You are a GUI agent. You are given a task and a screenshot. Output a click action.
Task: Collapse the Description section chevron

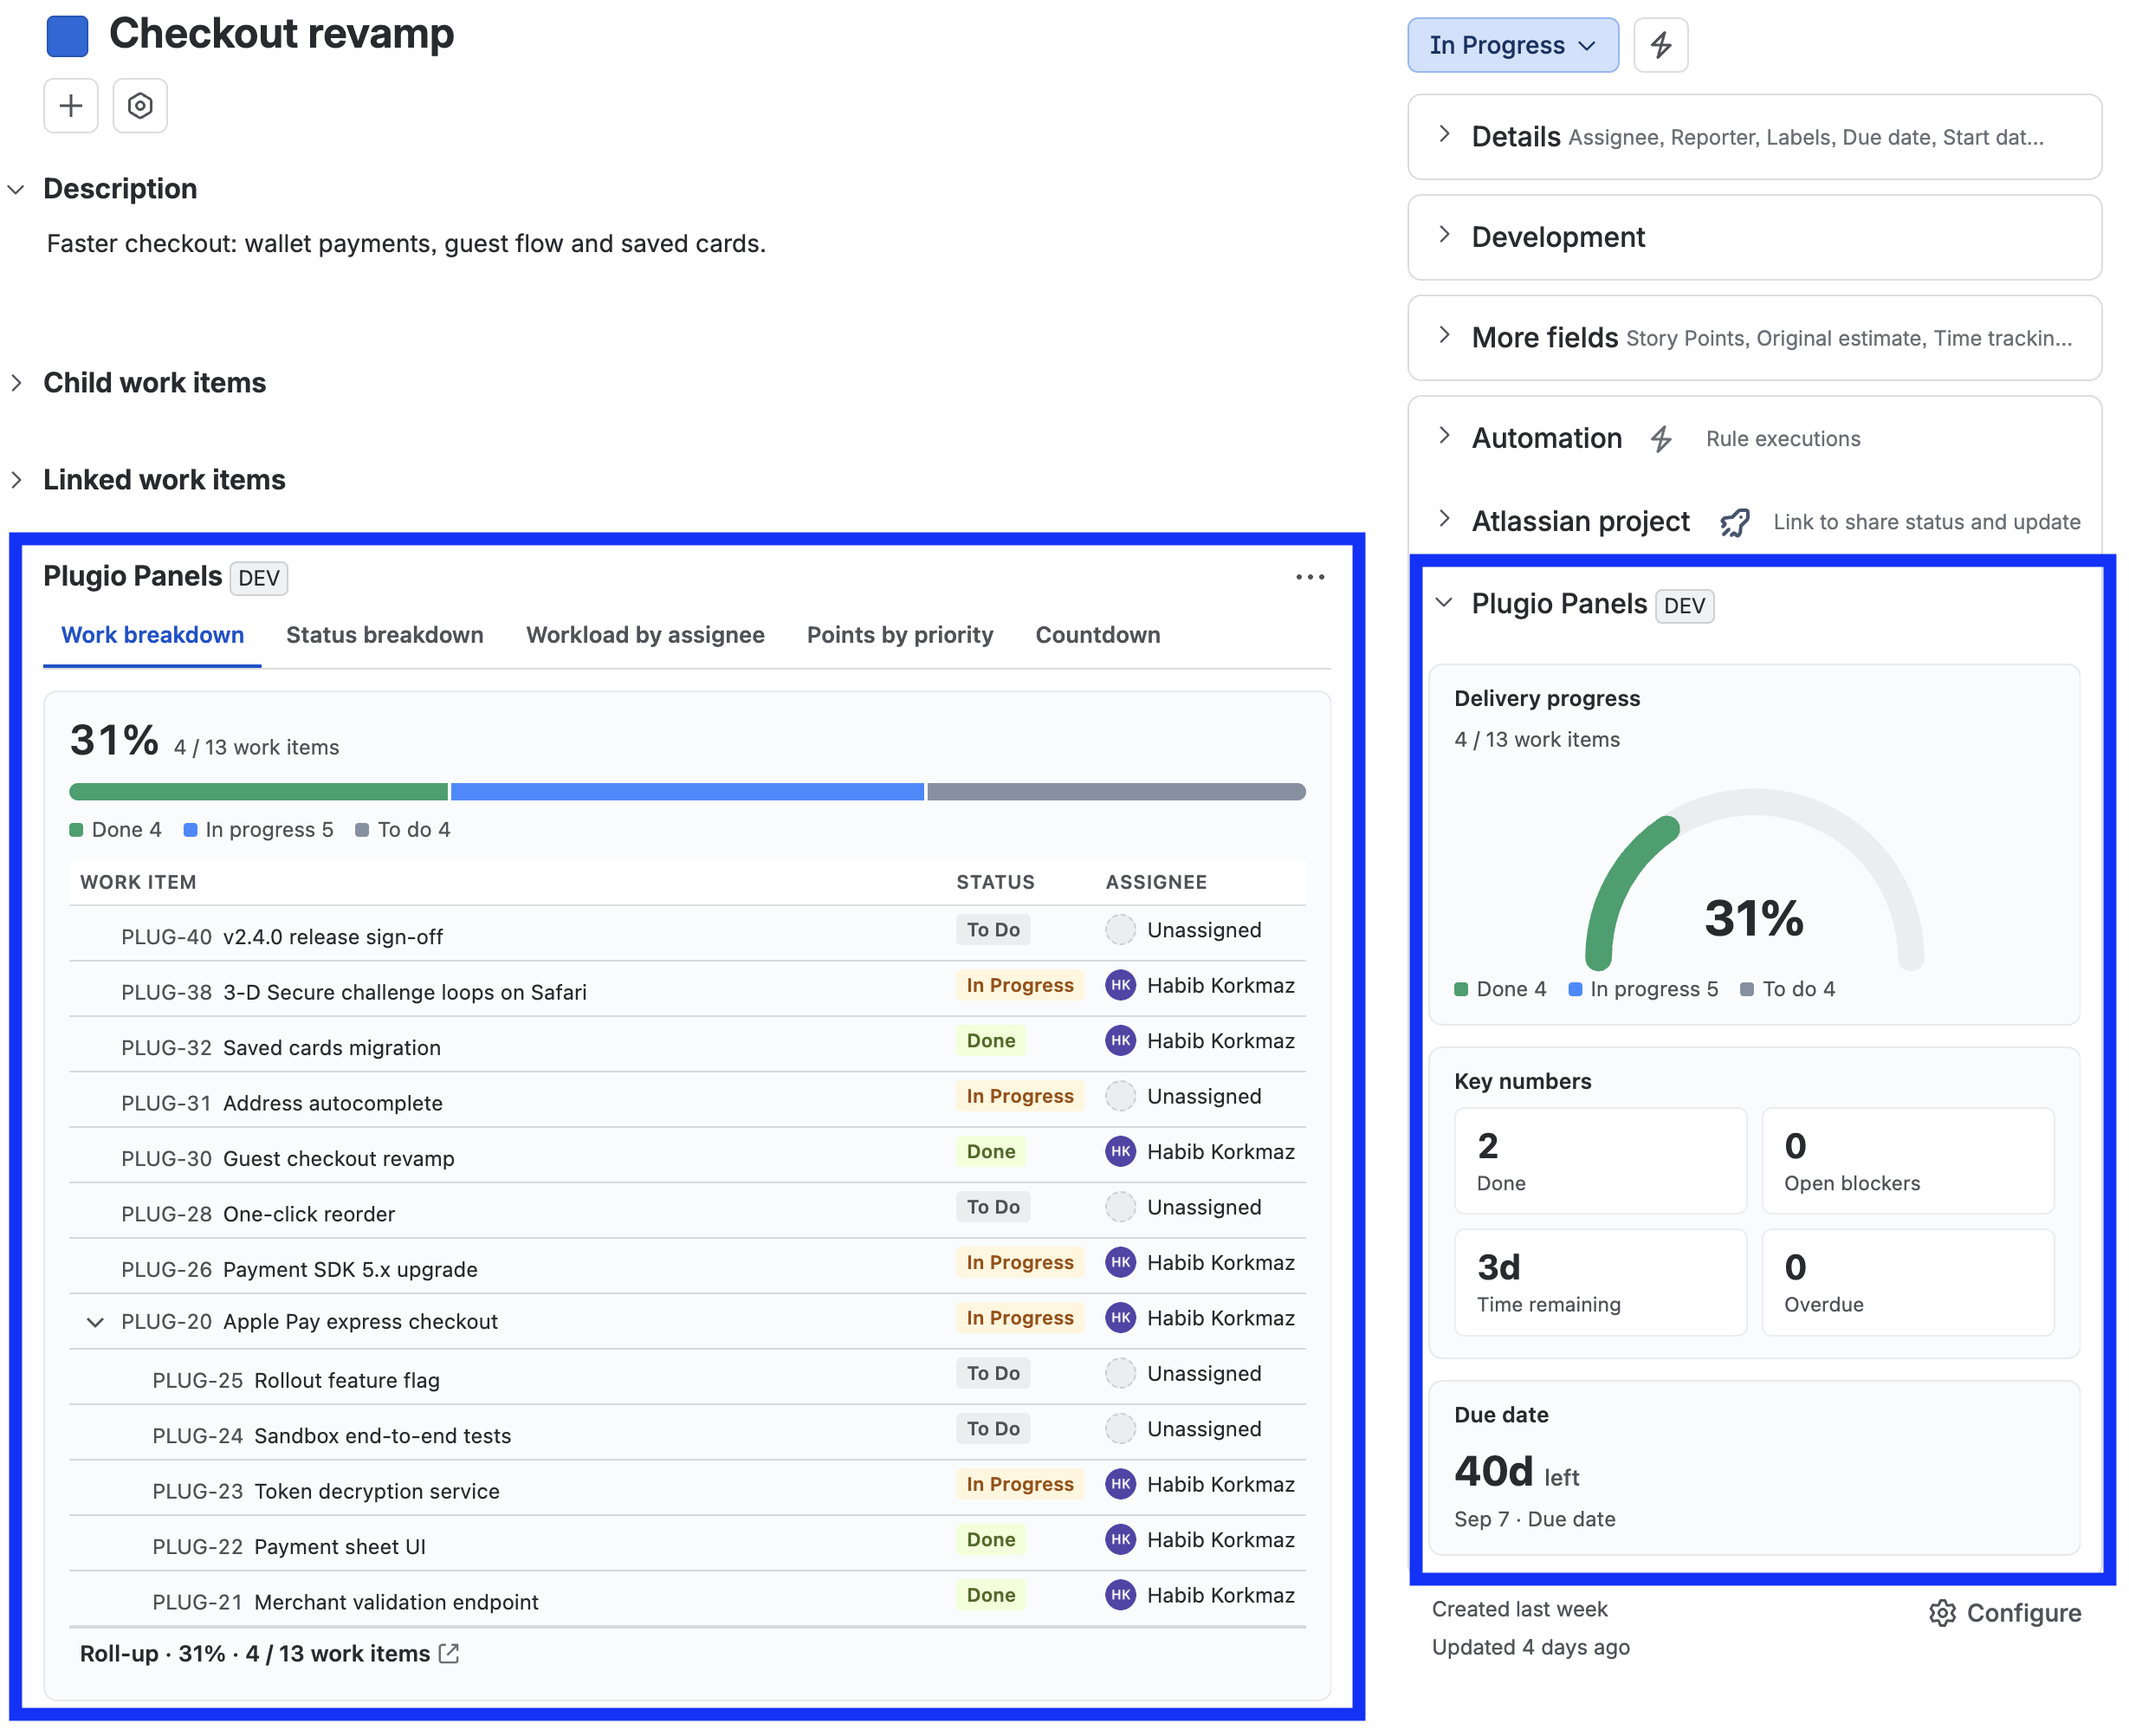click(16, 189)
